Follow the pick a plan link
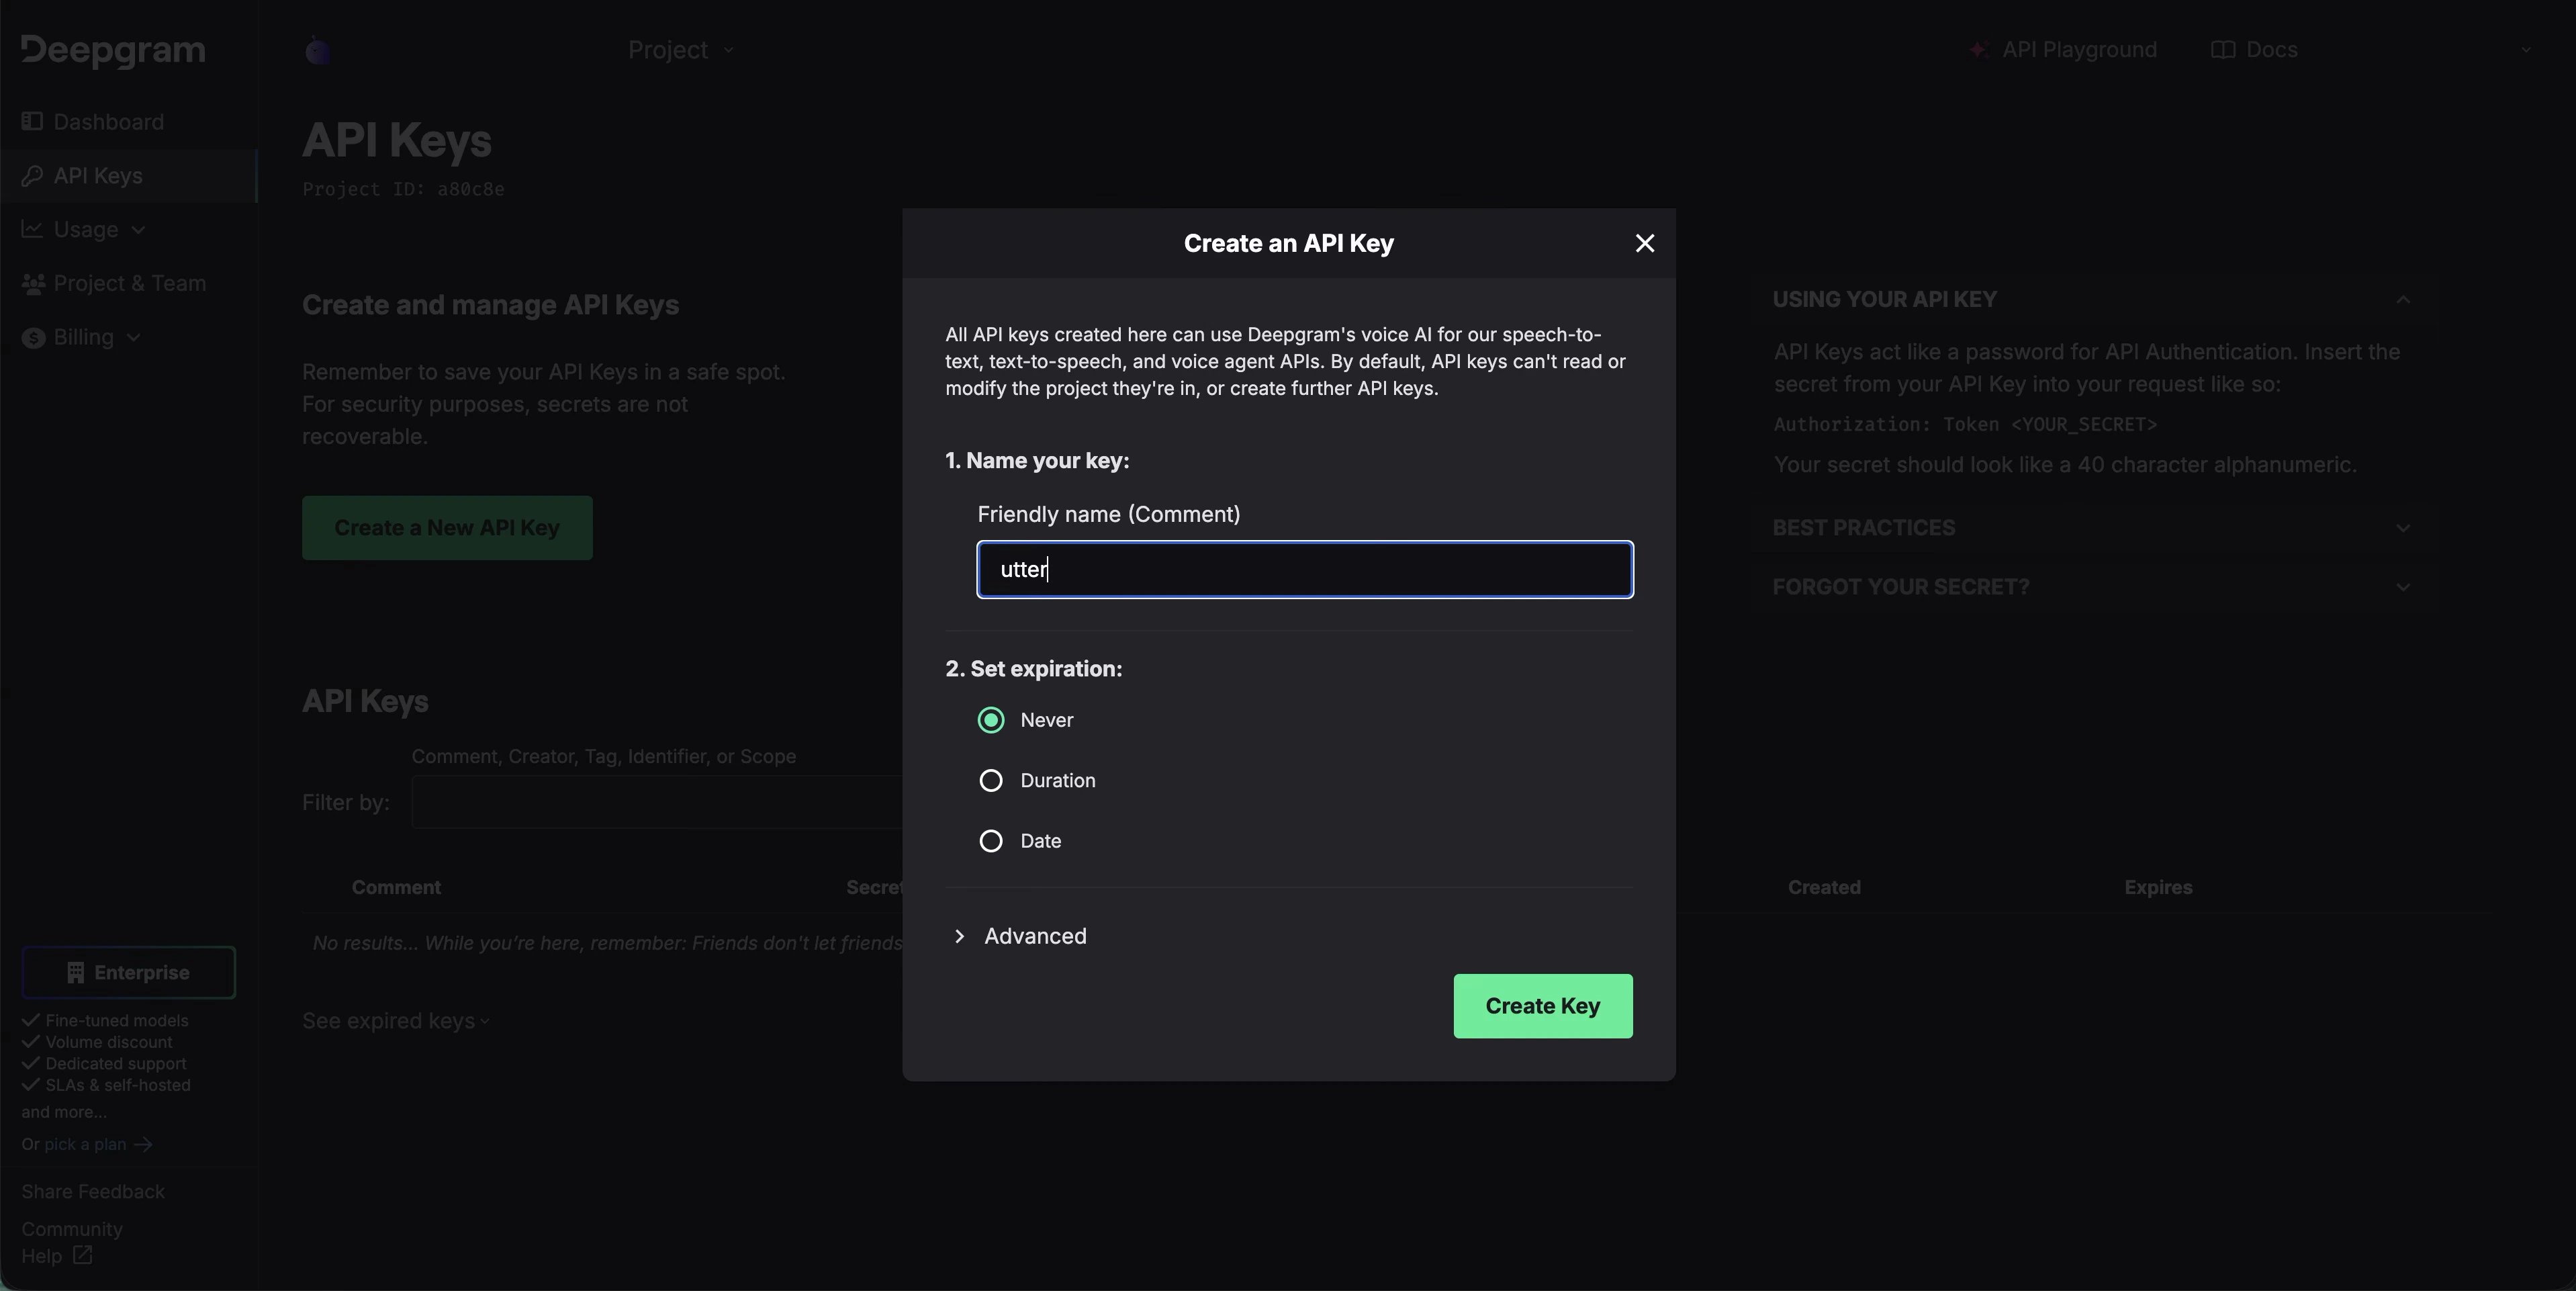The image size is (2576, 1291). click(85, 1144)
